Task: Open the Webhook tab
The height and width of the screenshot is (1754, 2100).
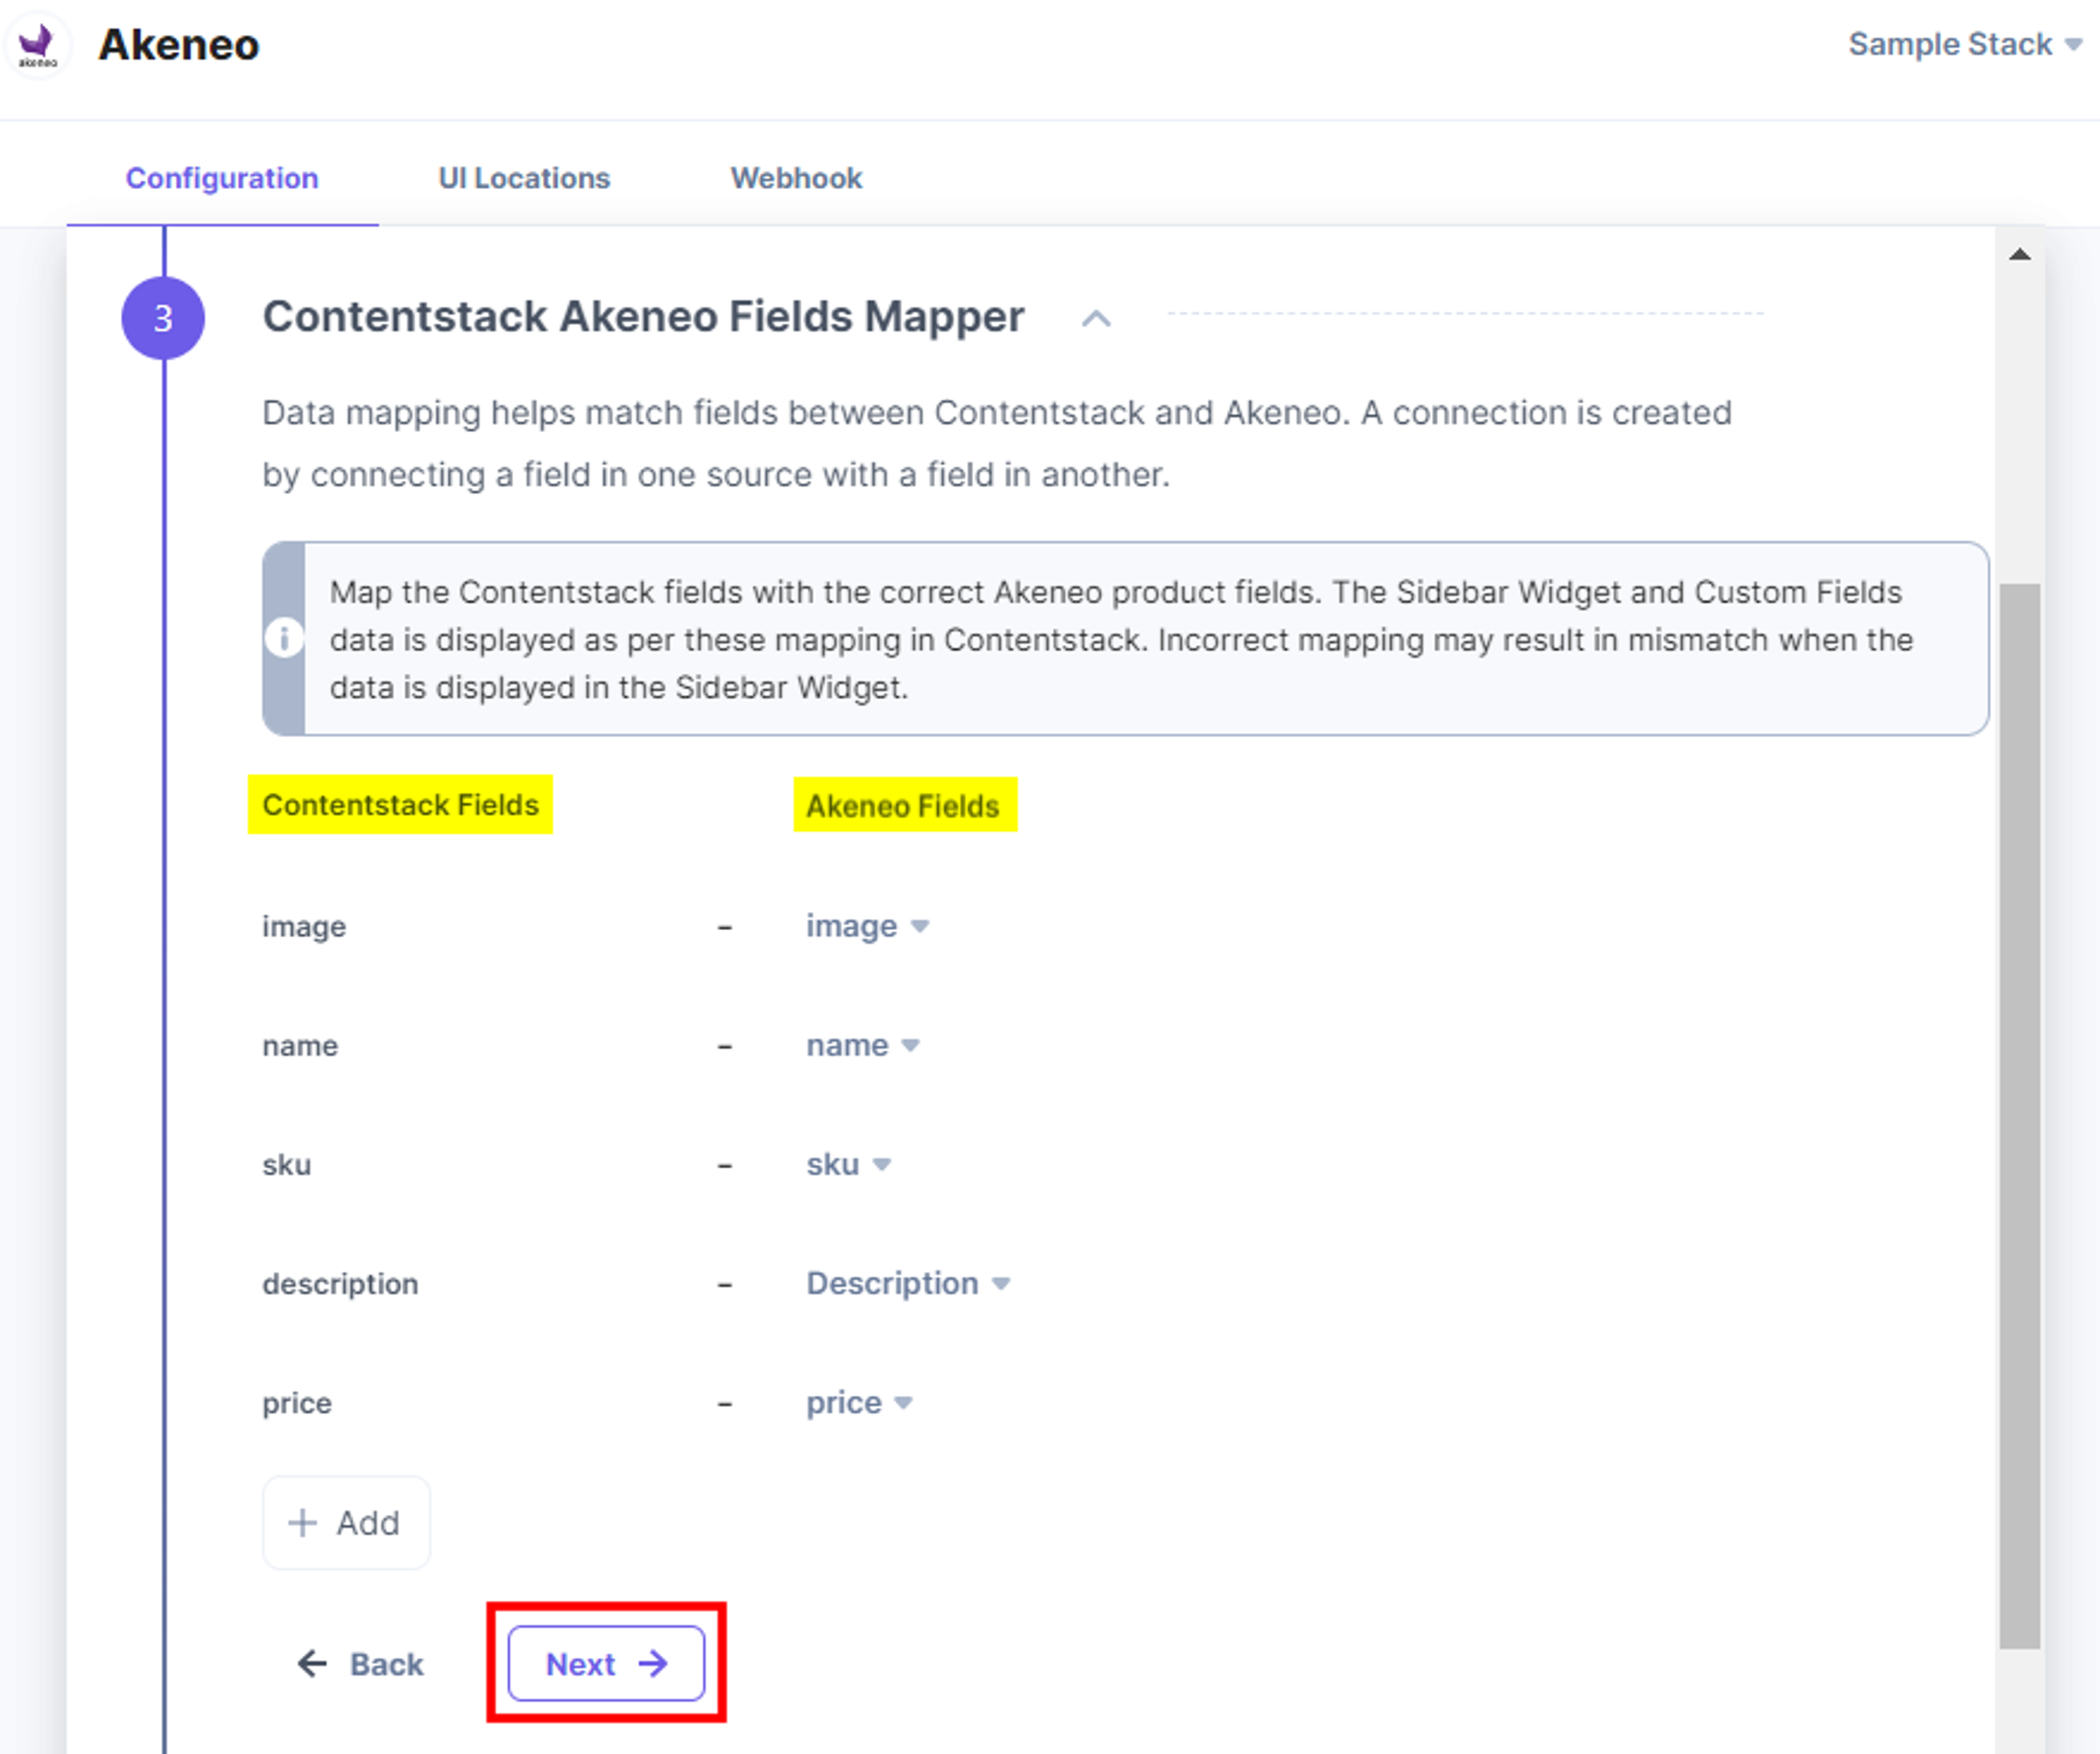Action: pos(796,178)
